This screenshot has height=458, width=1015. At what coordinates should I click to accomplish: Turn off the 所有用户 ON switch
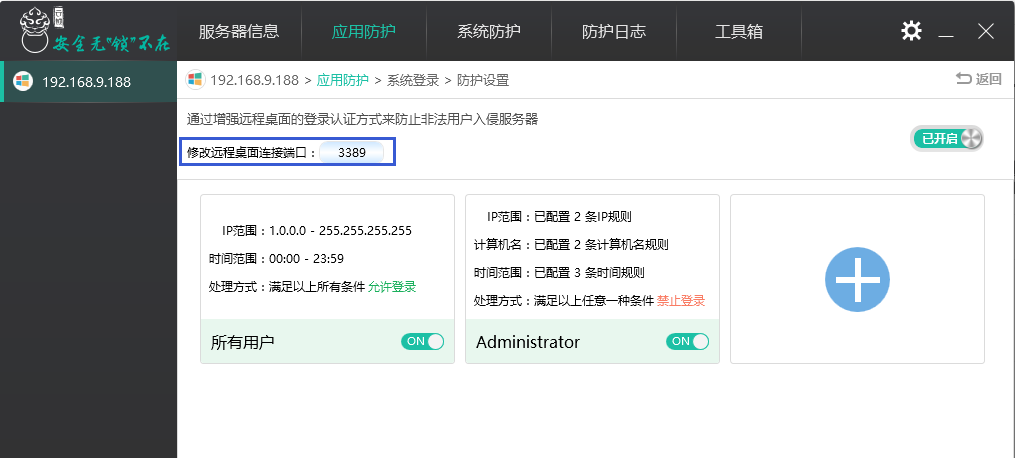(422, 342)
